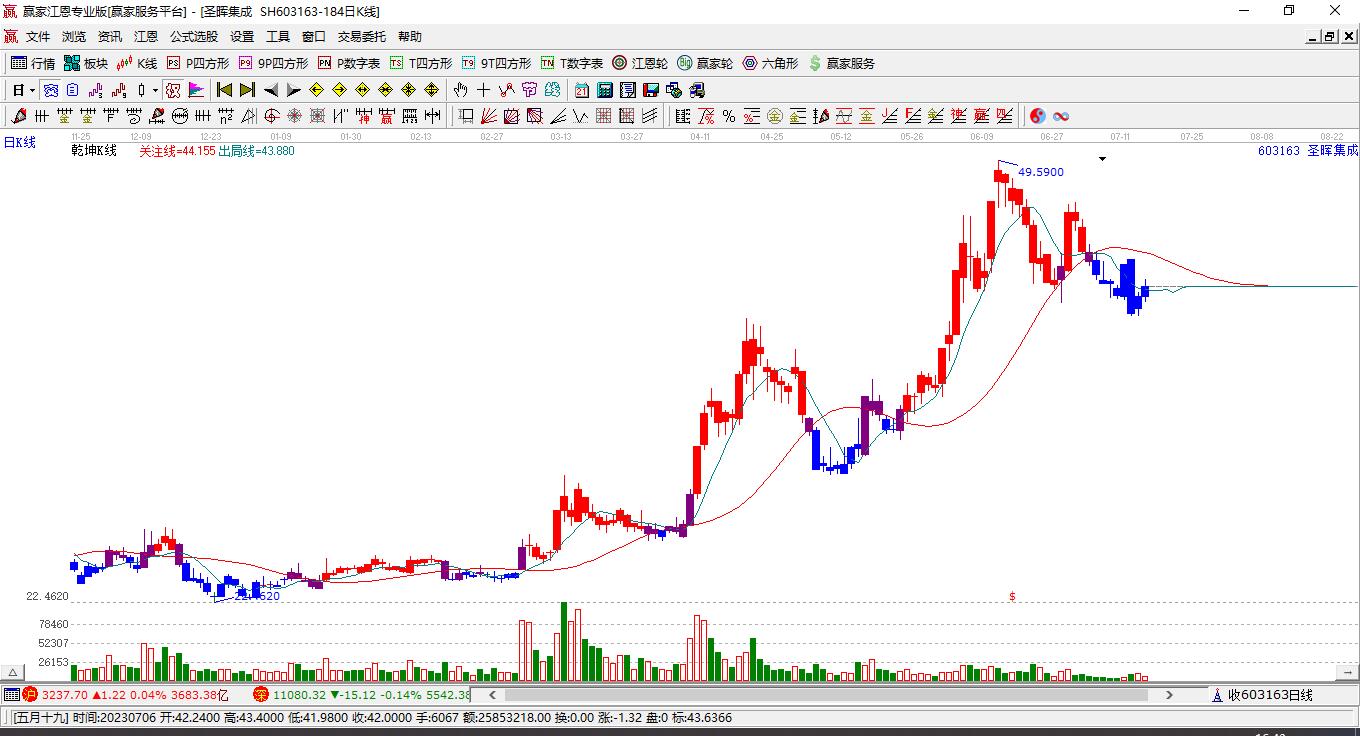Click the yellow diamond left-arrow icon
The width and height of the screenshot is (1360, 736).
(x=317, y=90)
